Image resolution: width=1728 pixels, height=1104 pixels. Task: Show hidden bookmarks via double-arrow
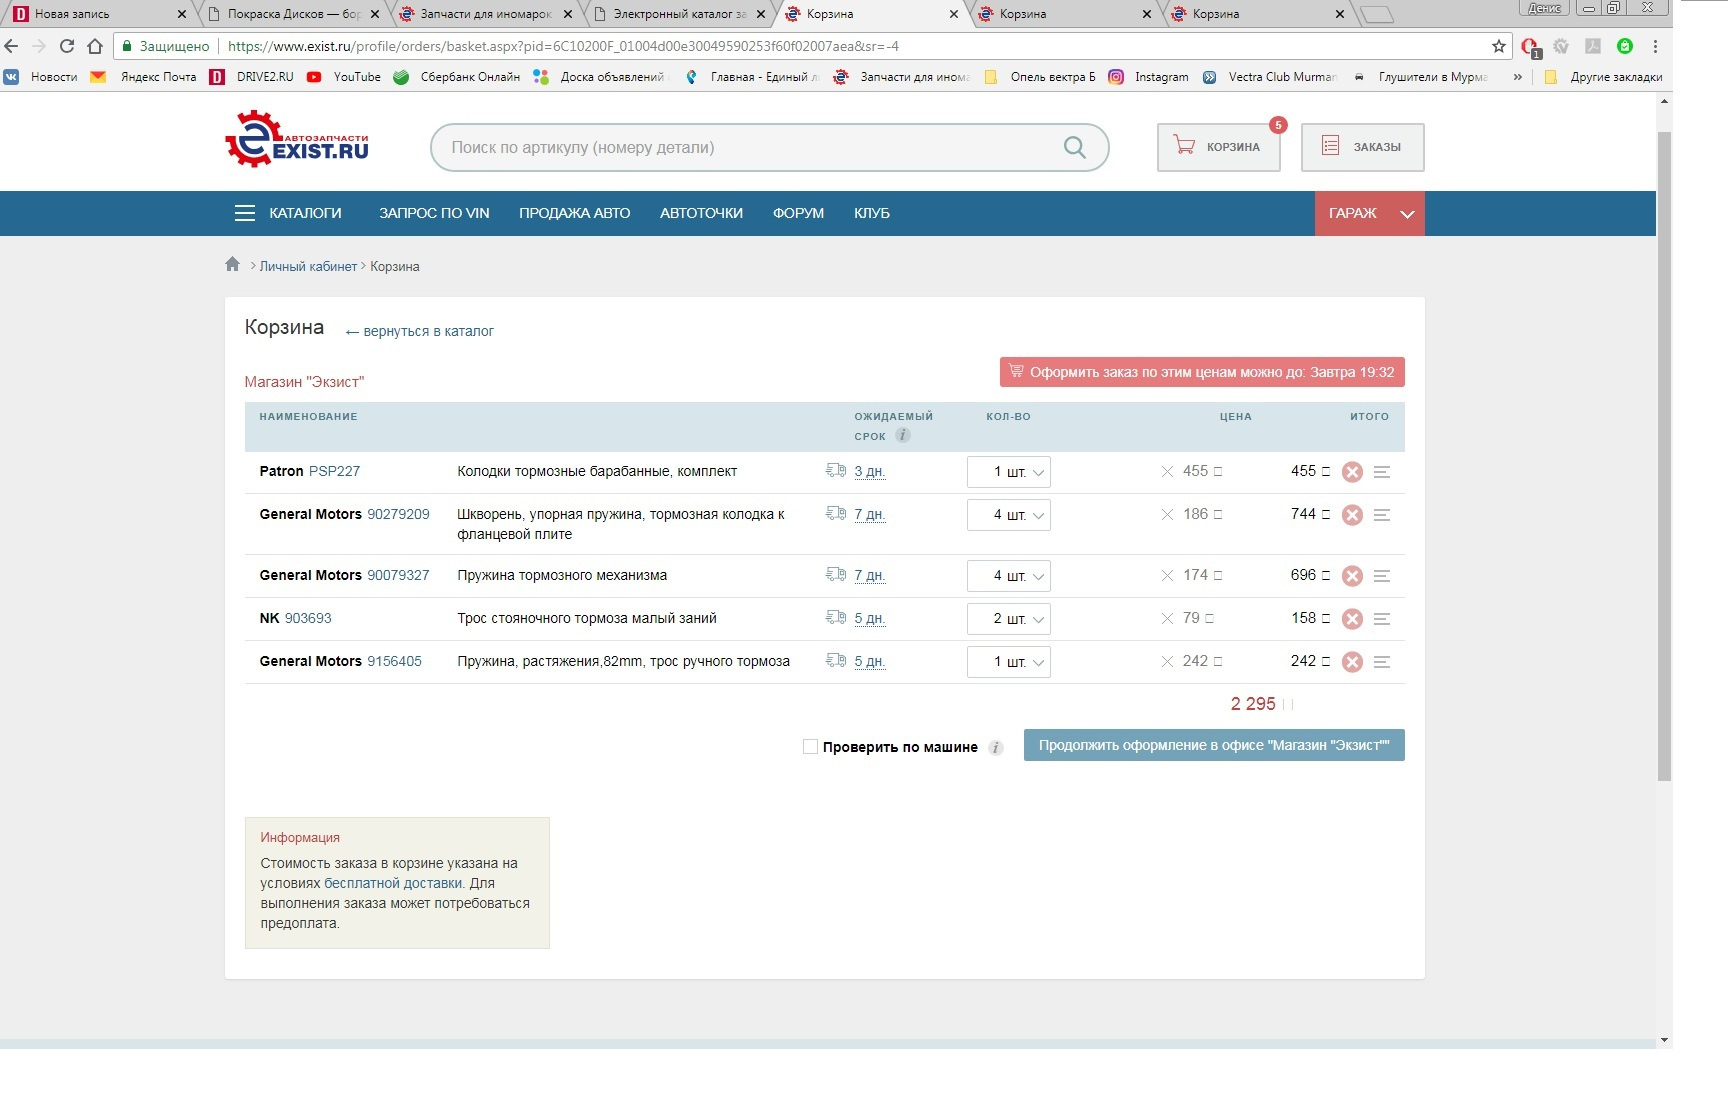pos(1518,77)
